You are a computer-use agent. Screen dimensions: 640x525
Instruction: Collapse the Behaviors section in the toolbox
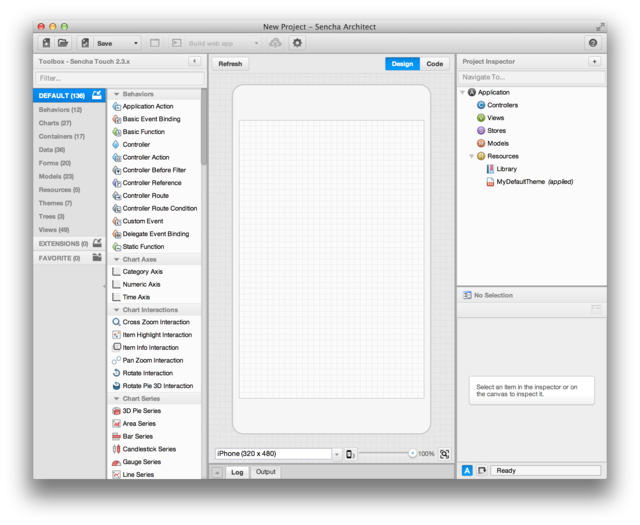(x=116, y=94)
